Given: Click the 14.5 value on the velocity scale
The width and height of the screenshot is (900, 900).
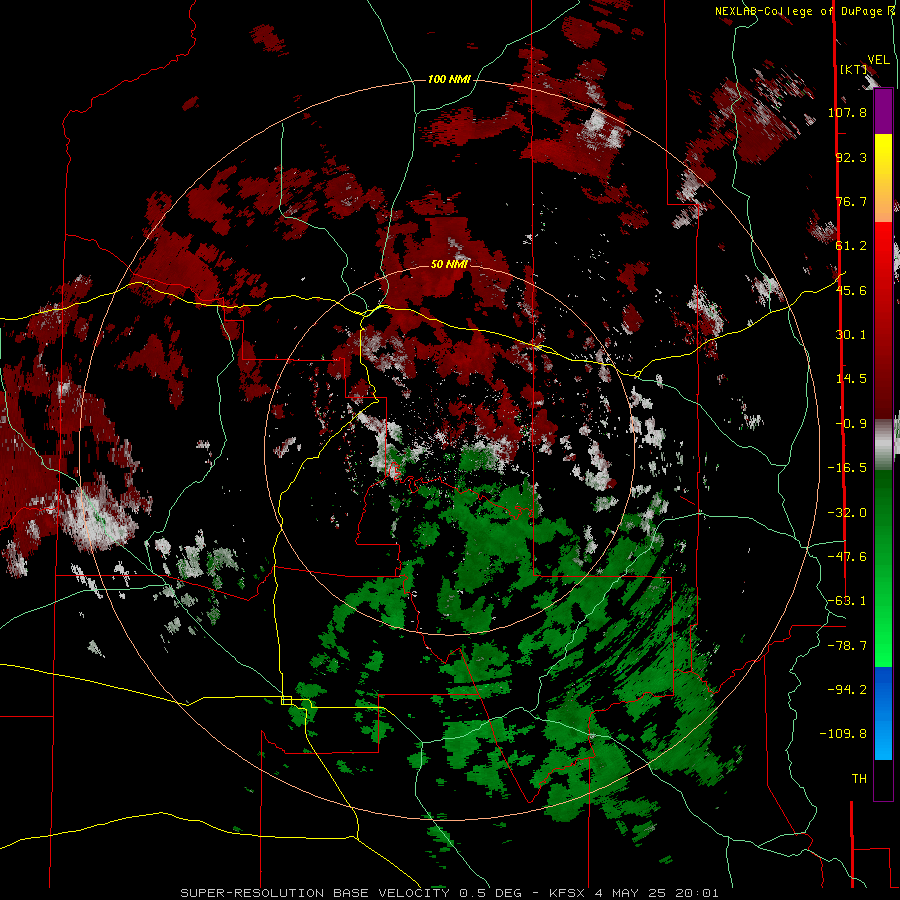Looking at the screenshot, I should 851,379.
